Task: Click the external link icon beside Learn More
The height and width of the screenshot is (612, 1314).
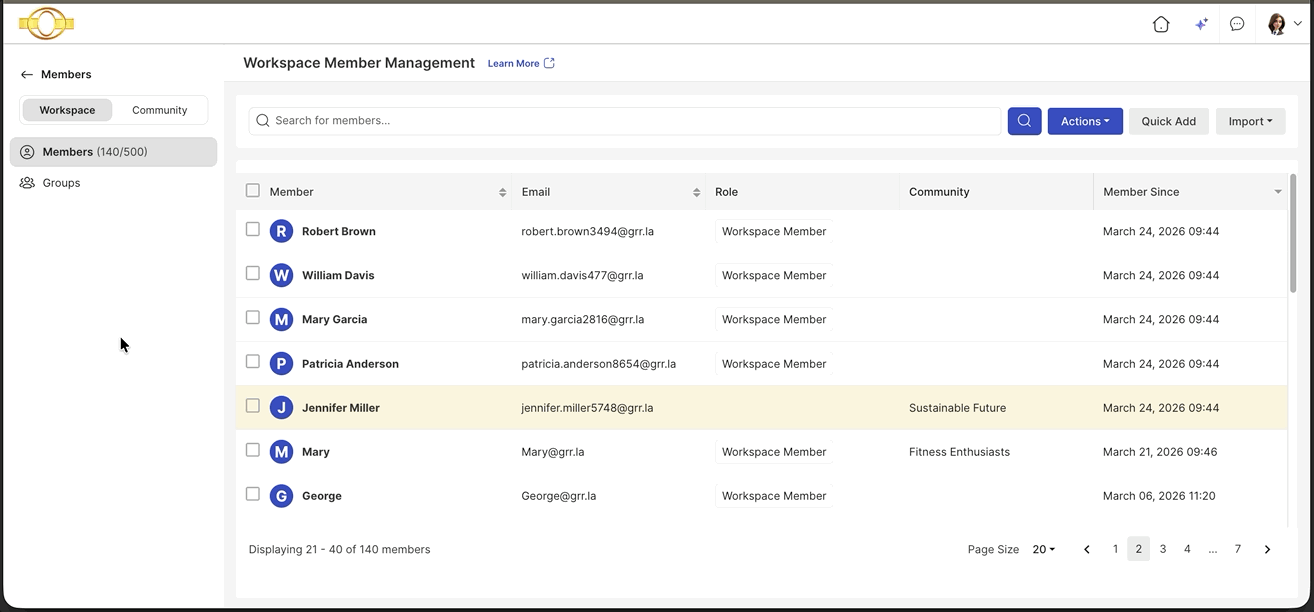Action: tap(549, 63)
